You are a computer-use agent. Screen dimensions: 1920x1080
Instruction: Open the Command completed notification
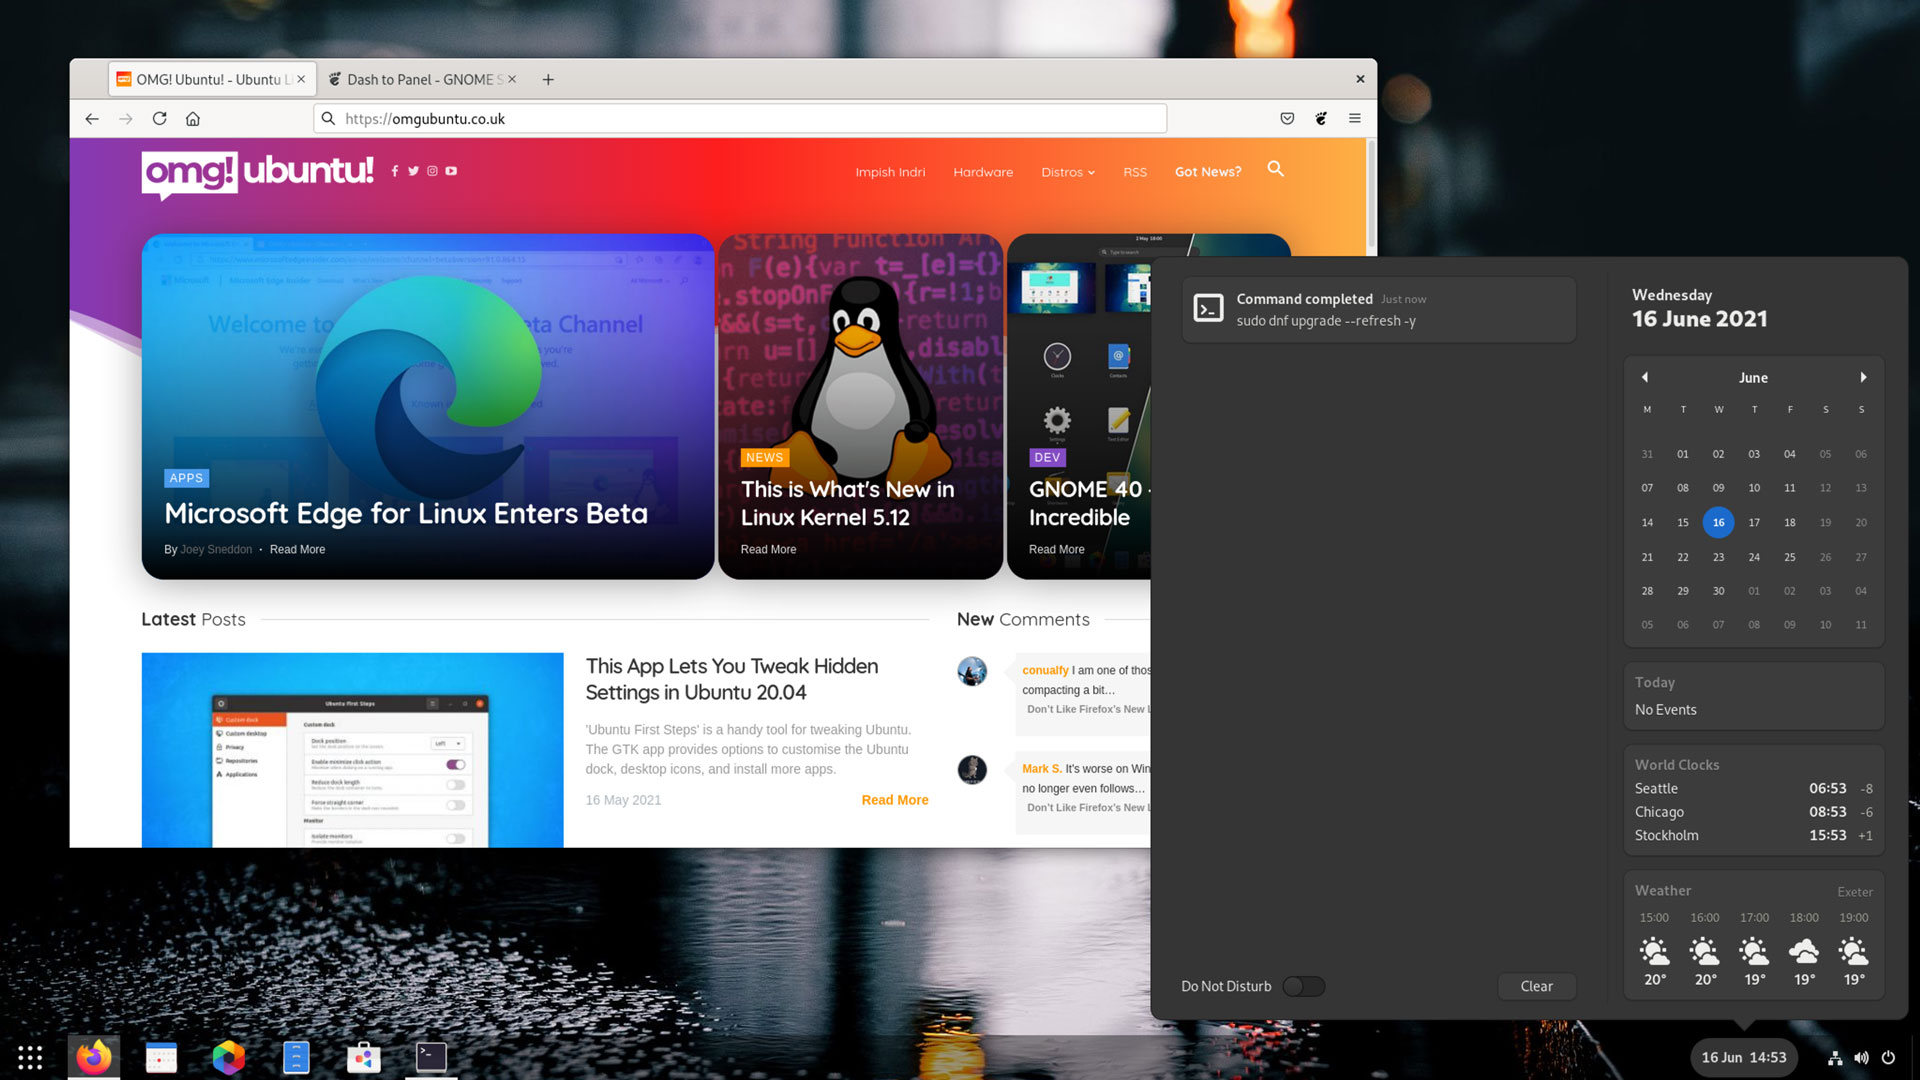(x=1379, y=310)
